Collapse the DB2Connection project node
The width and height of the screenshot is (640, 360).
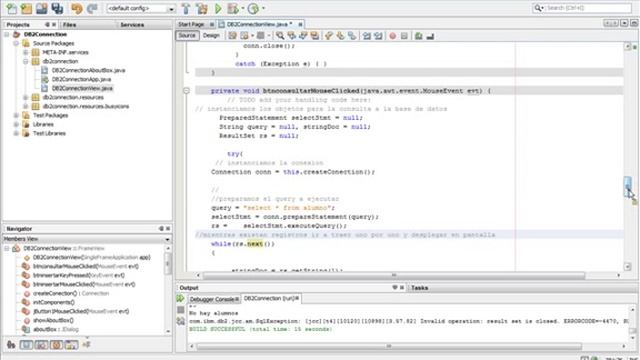coord(7,34)
